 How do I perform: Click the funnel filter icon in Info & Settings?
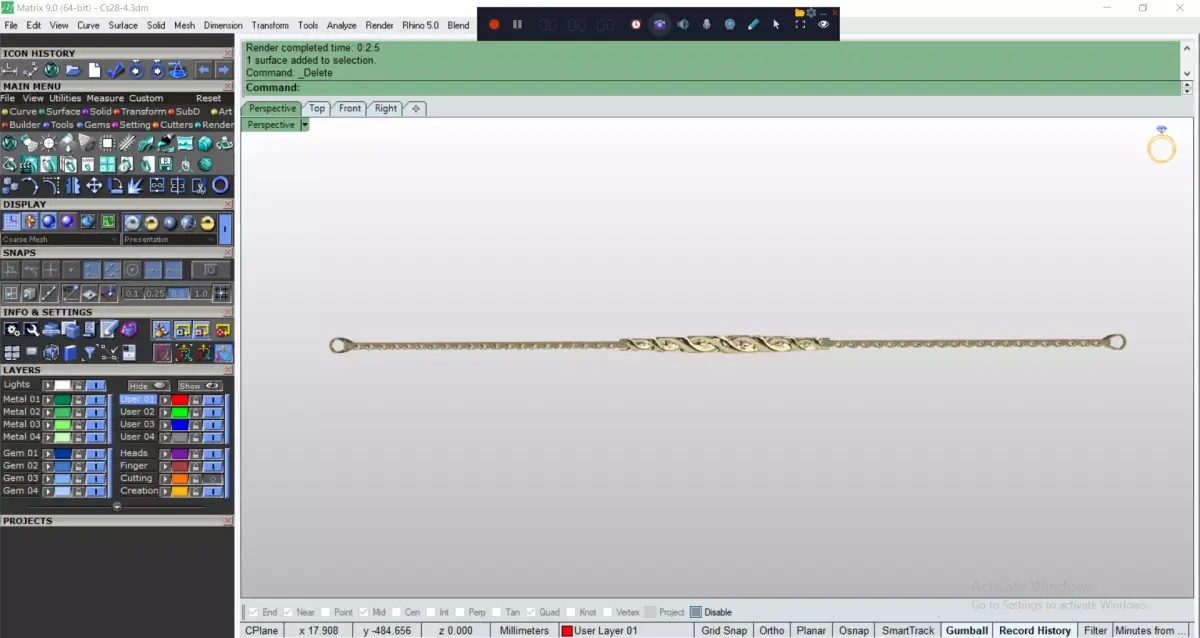[90, 352]
